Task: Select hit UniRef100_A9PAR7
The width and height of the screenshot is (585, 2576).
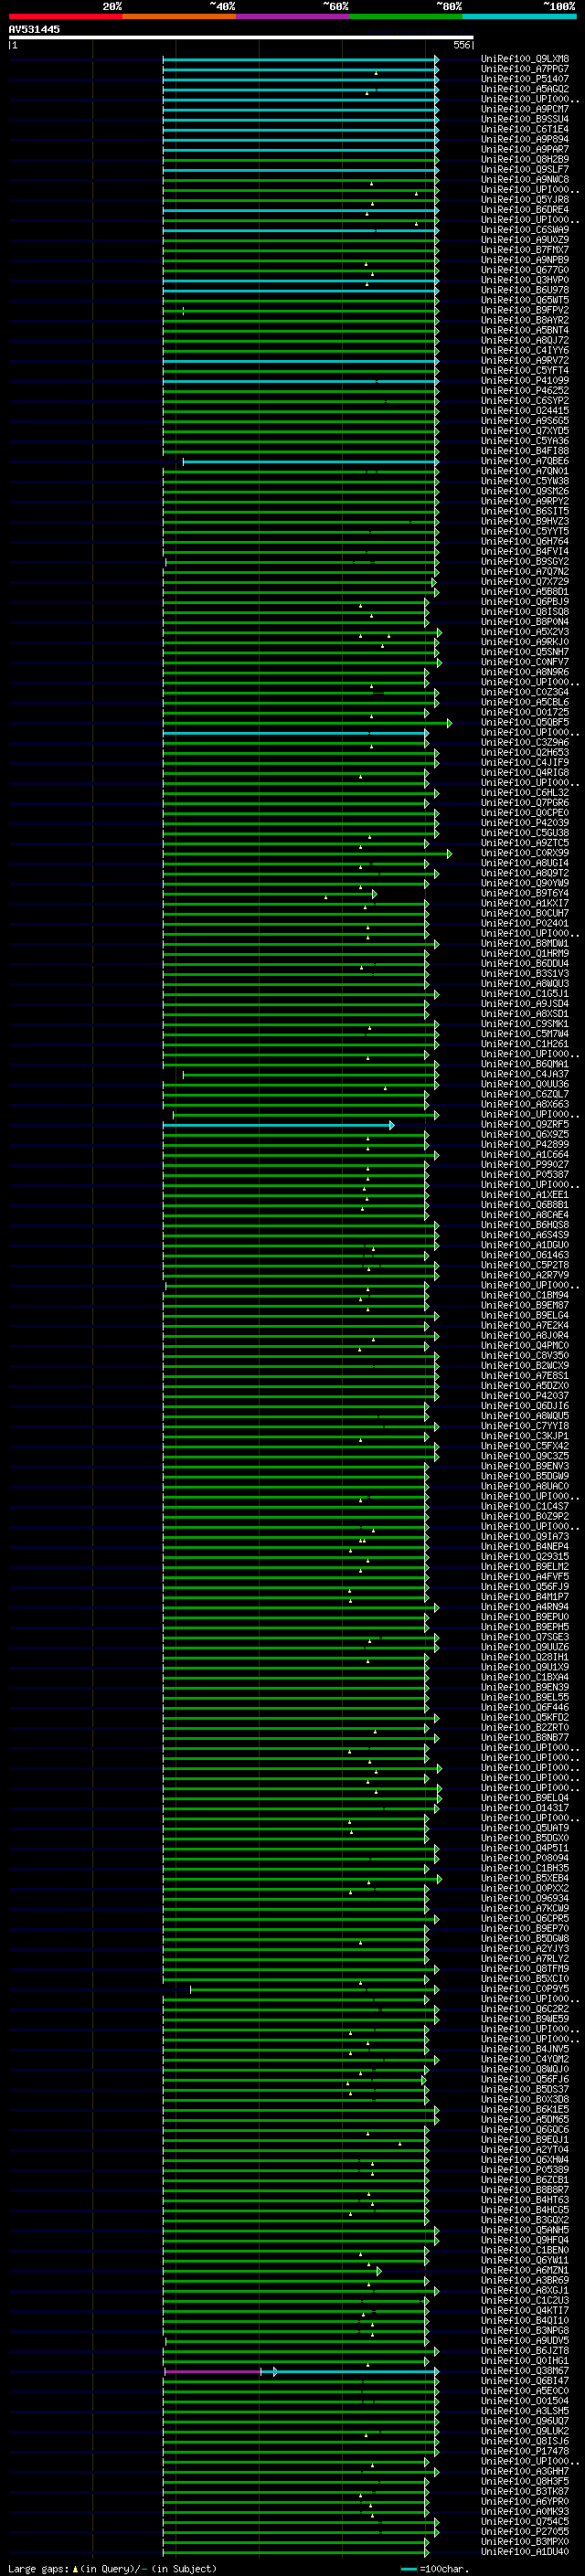Action: click(x=525, y=149)
